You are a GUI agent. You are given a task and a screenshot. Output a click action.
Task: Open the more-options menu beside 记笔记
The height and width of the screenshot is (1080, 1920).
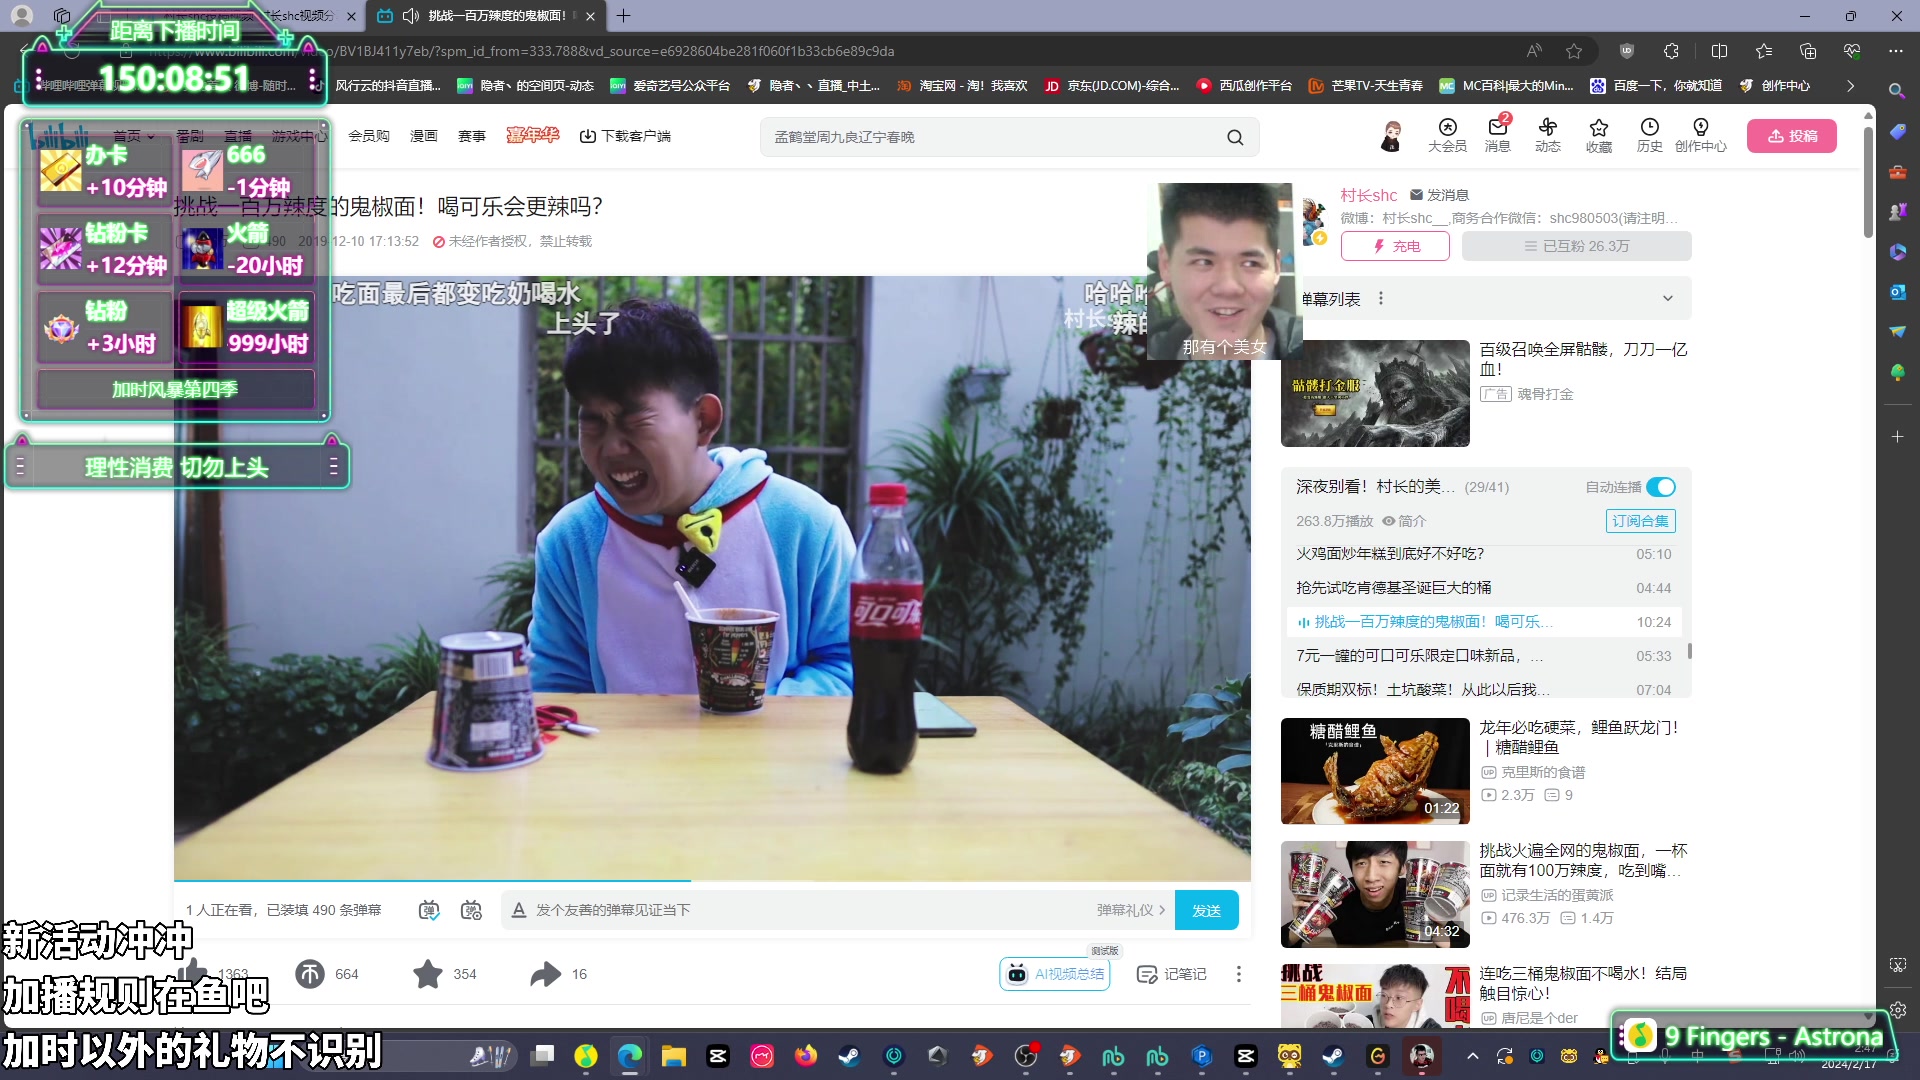coord(1238,973)
